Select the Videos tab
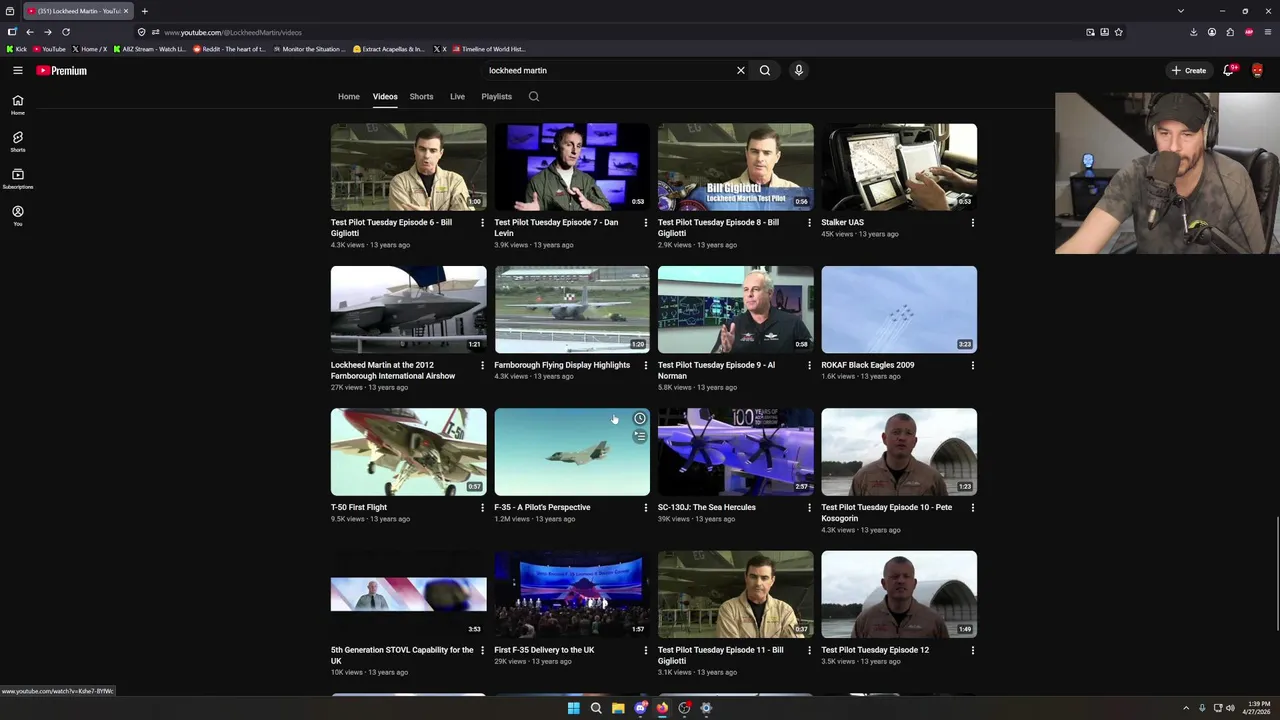This screenshot has height=720, width=1280. coord(385,97)
